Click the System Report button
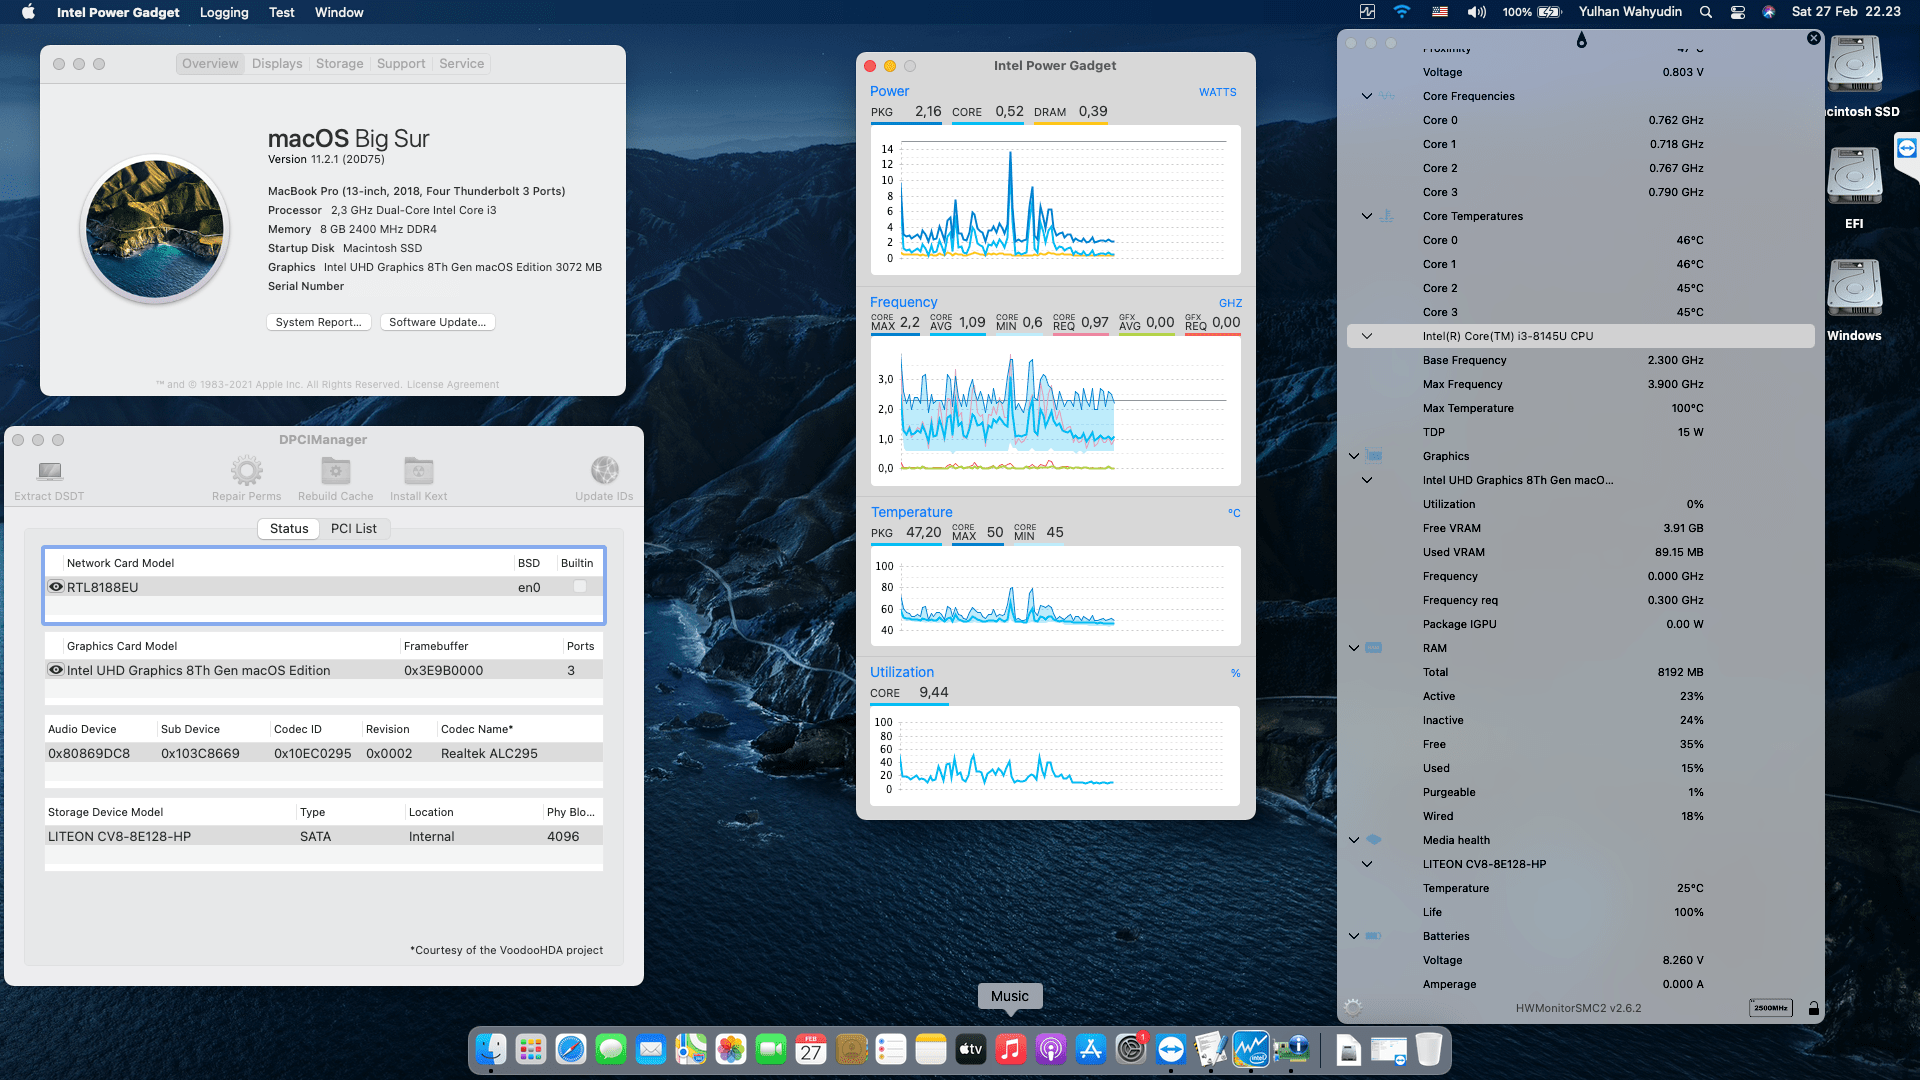This screenshot has width=1920, height=1080. [x=318, y=321]
